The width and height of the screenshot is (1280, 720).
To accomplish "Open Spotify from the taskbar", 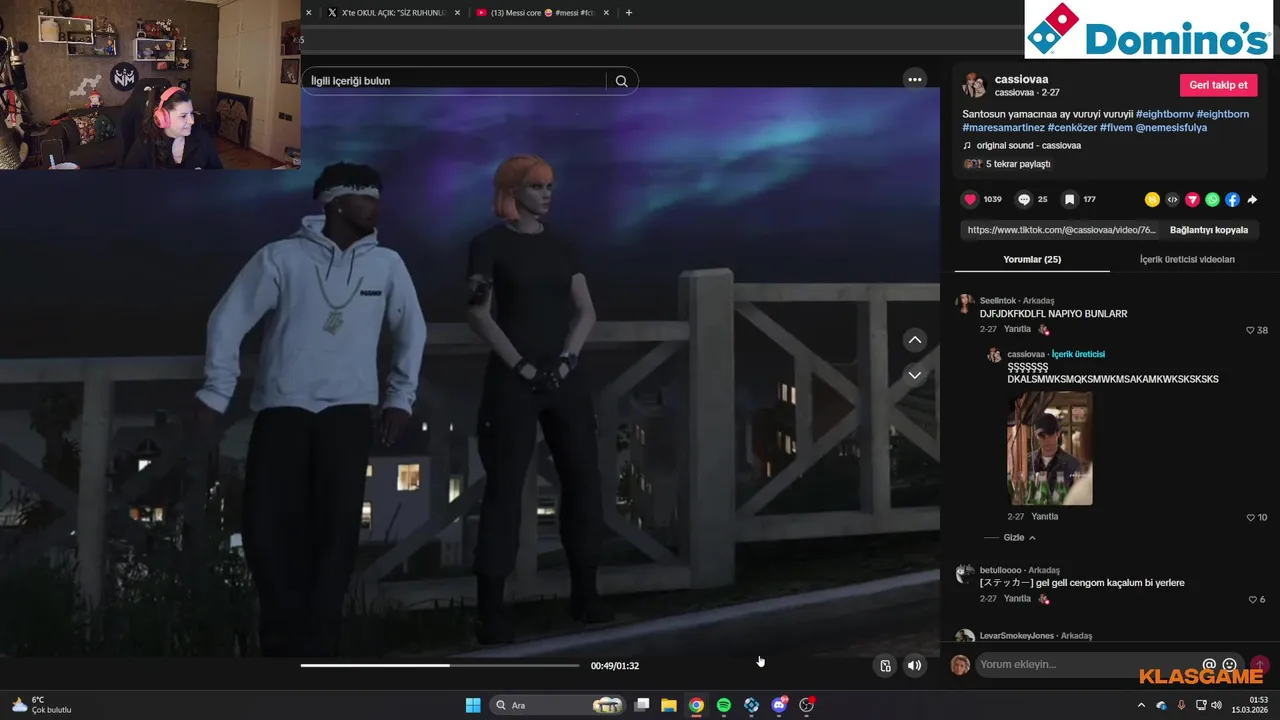I will [x=724, y=705].
